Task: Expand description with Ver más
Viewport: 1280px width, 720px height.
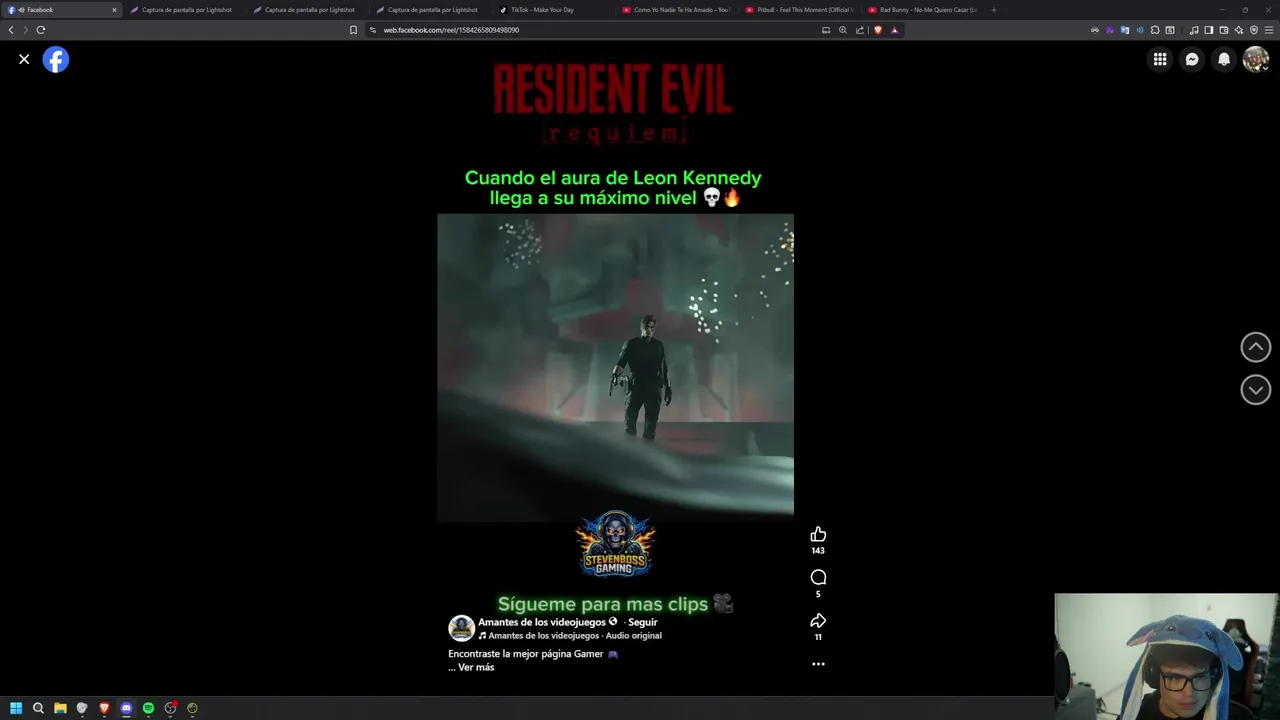Action: pos(476,667)
